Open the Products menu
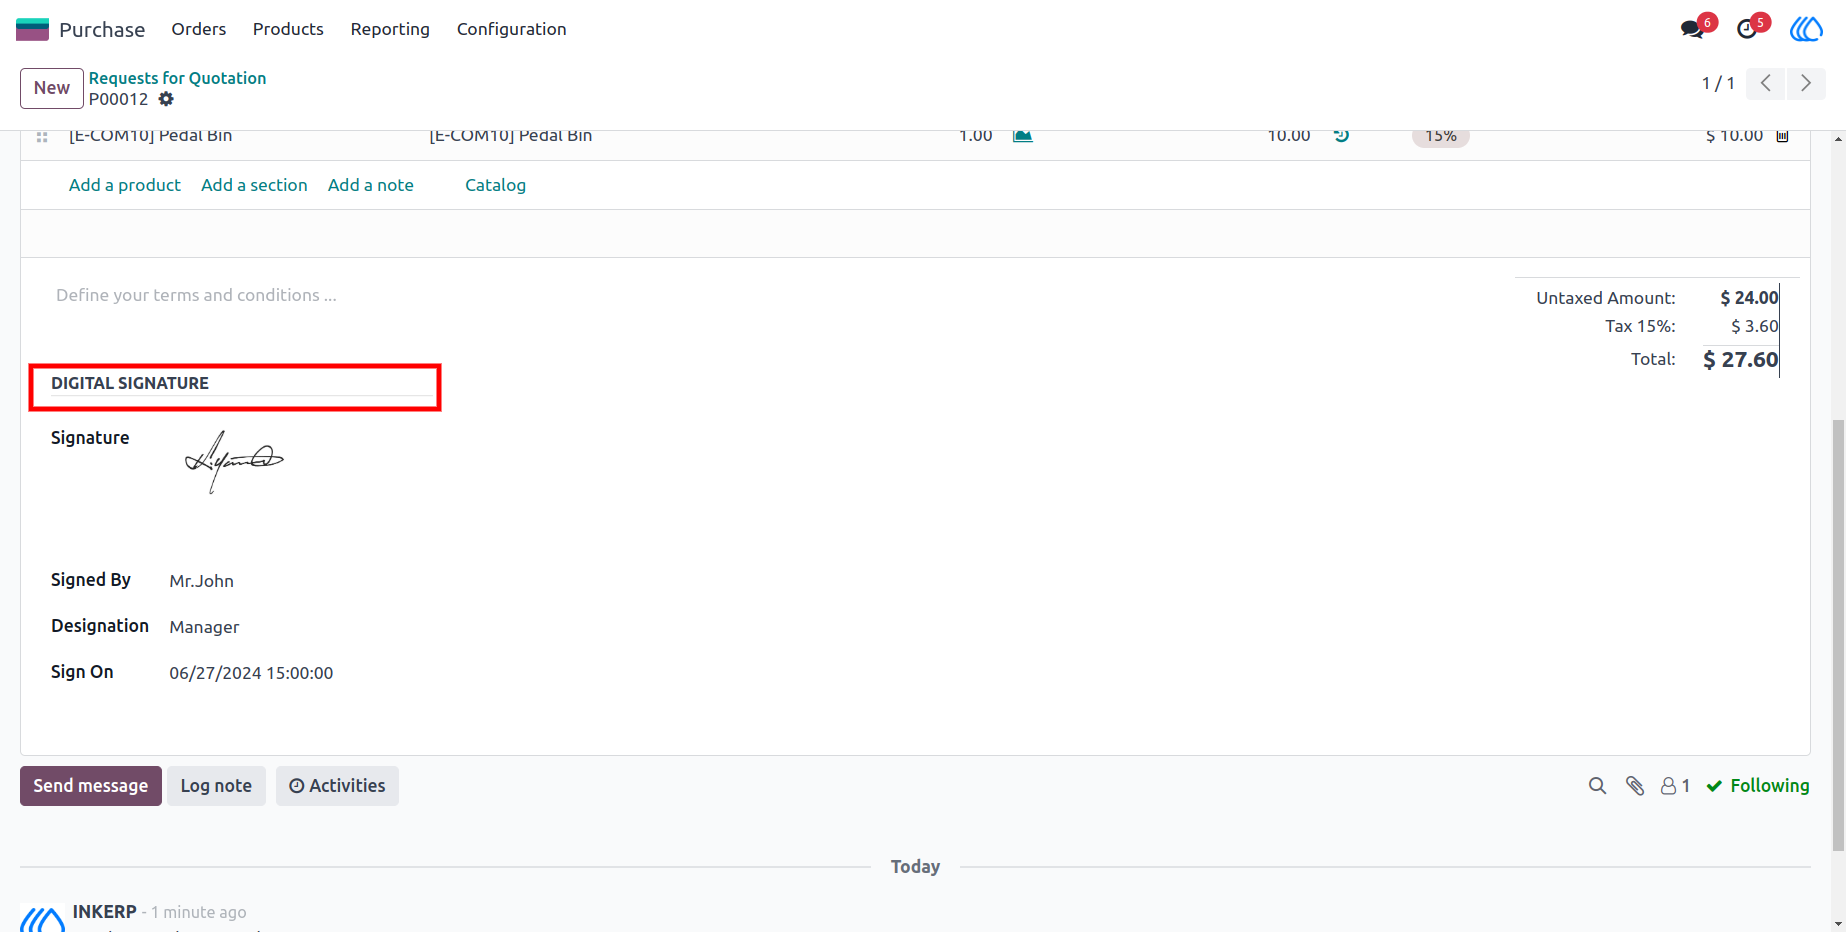The height and width of the screenshot is (932, 1846). 288,29
